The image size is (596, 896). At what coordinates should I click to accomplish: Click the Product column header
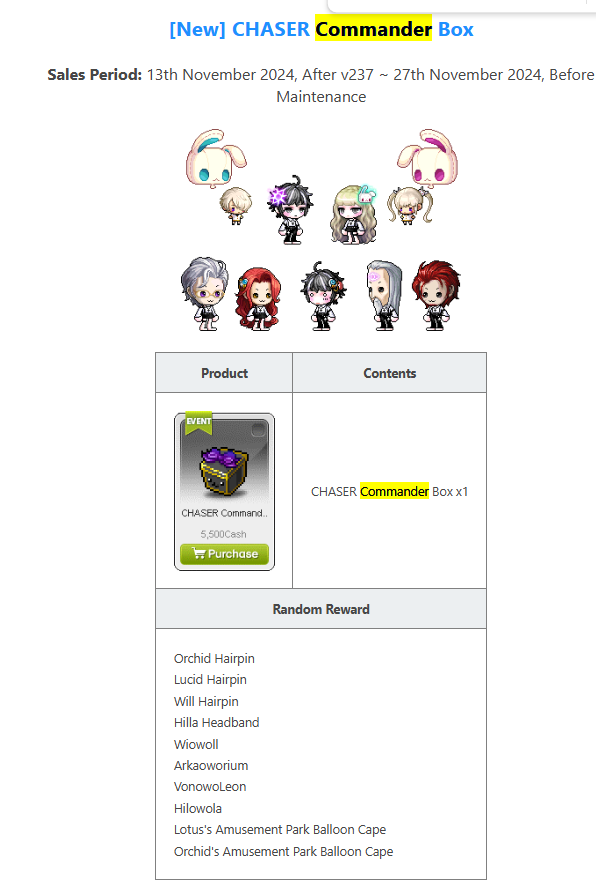[224, 373]
